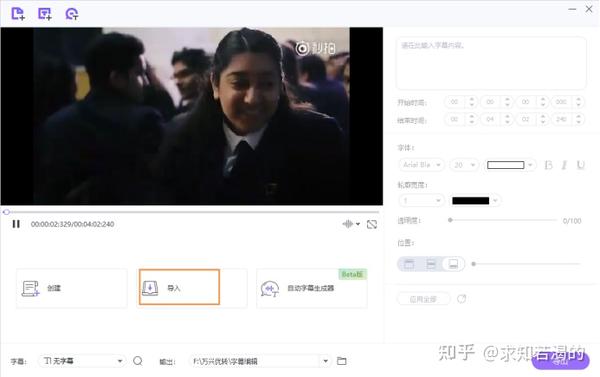The width and height of the screenshot is (600, 377).
Task: Click the auto-generate subtitle icon in top toolbar
Action: coord(72,14)
